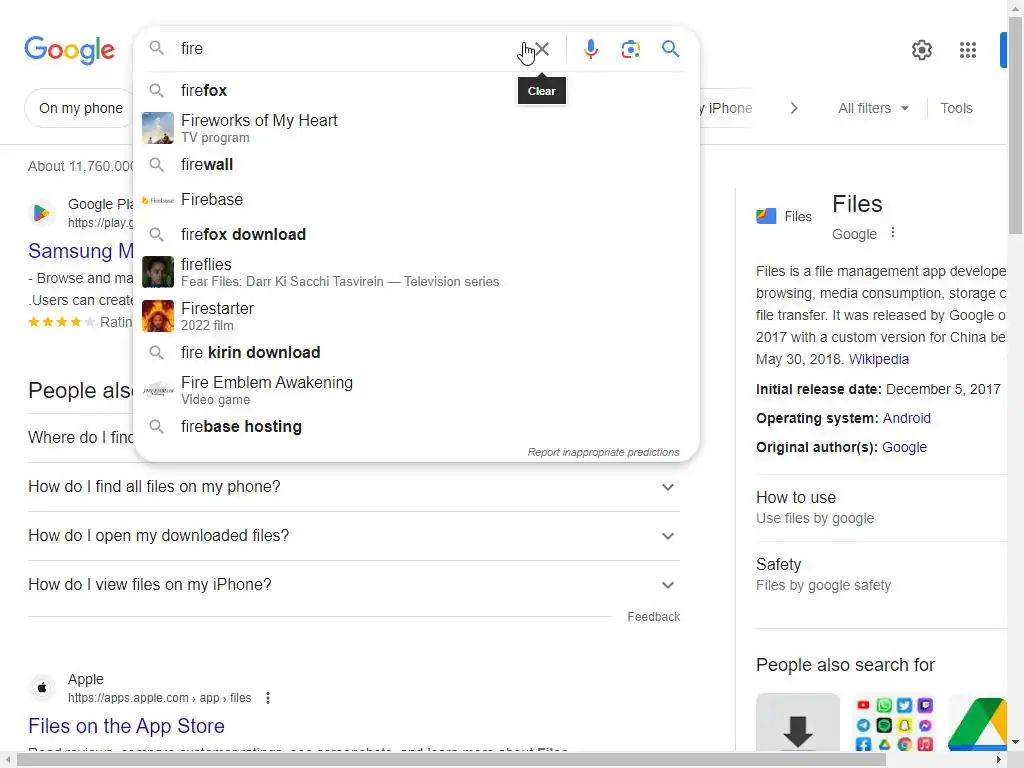Image resolution: width=1024 pixels, height=768 pixels.
Task: Expand How do I find all files question
Action: [x=354, y=487]
